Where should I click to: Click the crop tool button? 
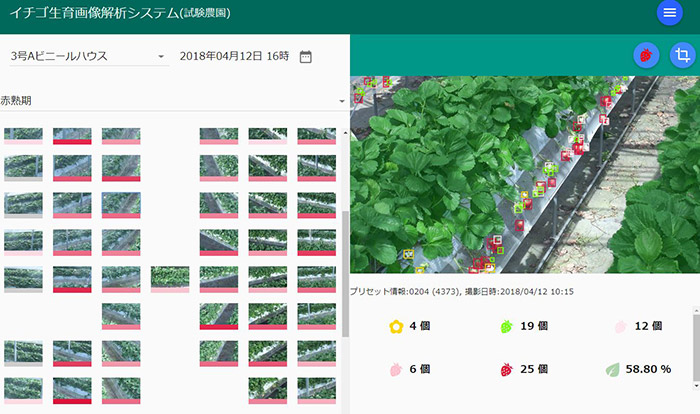[682, 56]
